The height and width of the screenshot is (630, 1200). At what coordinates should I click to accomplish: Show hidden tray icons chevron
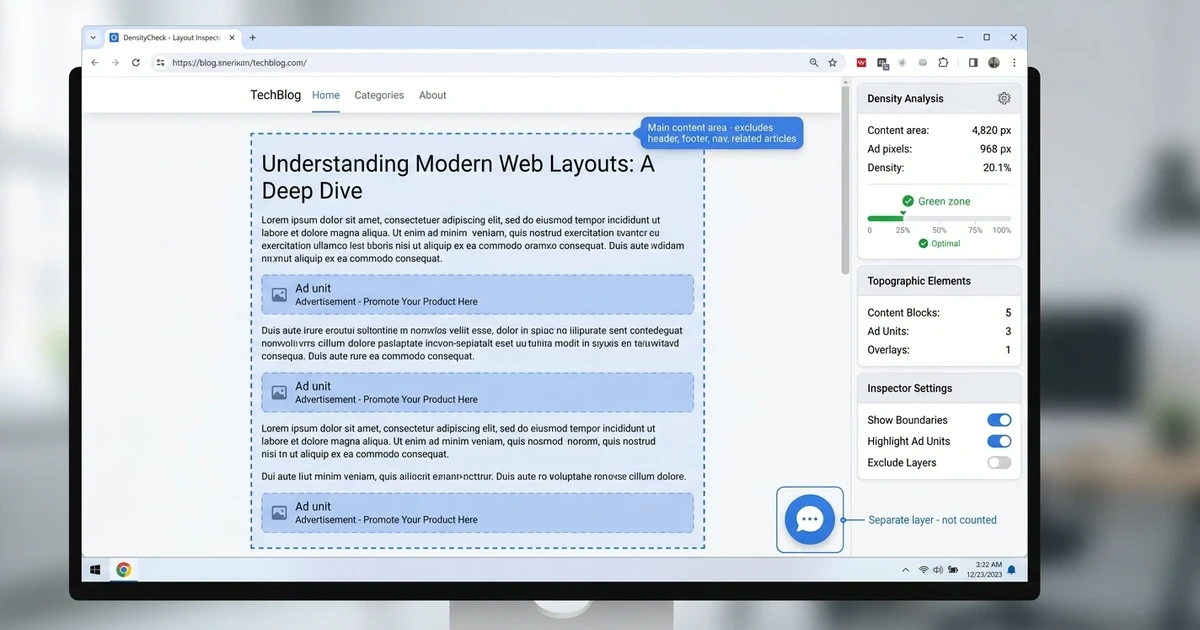tap(906, 569)
